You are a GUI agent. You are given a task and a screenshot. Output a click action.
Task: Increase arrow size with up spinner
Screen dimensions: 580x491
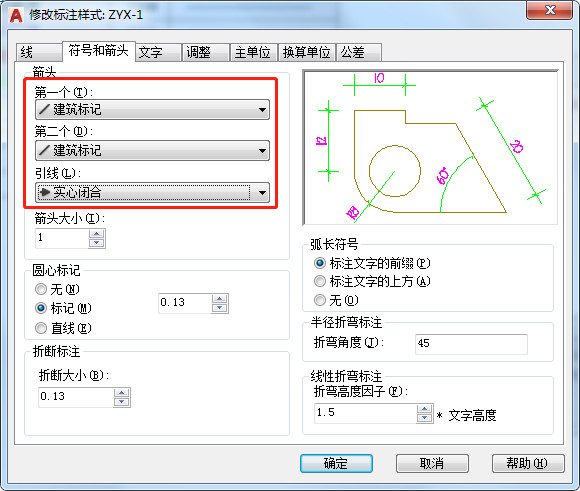pos(97,234)
